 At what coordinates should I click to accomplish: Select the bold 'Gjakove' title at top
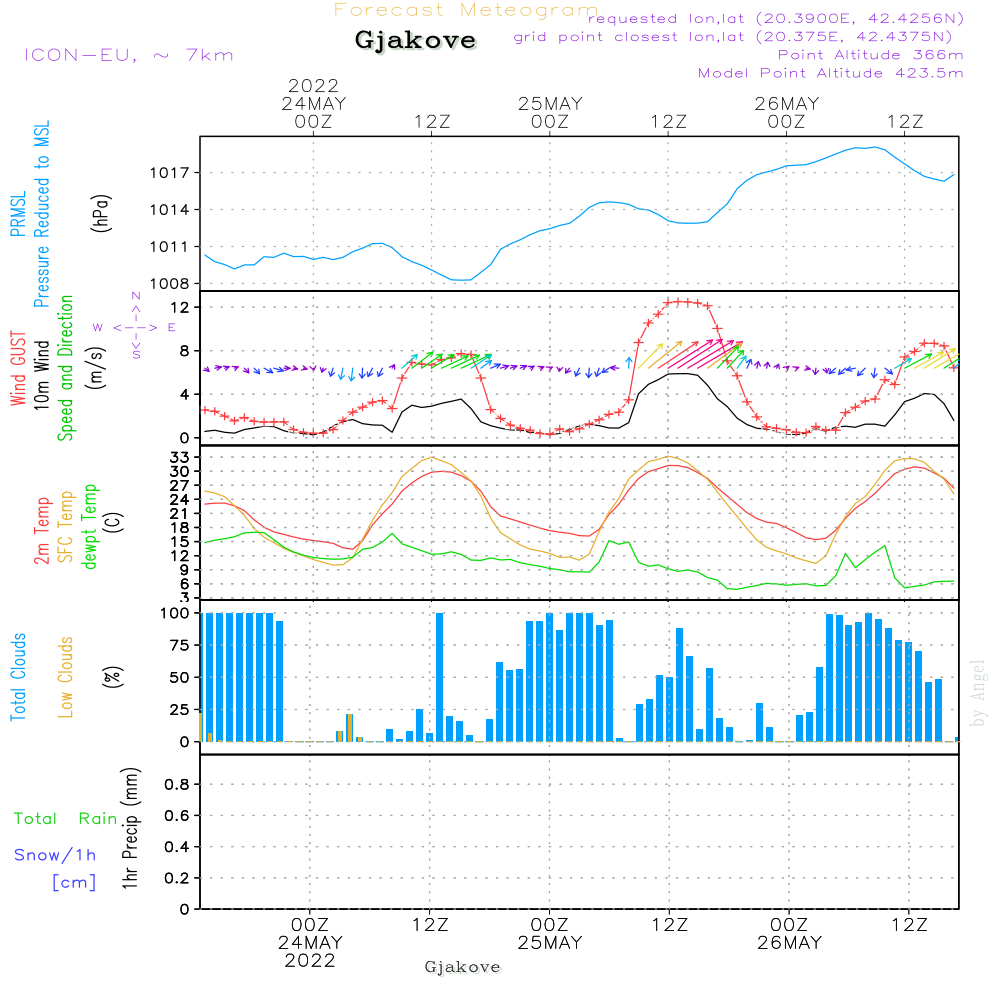pyautogui.click(x=415, y=40)
